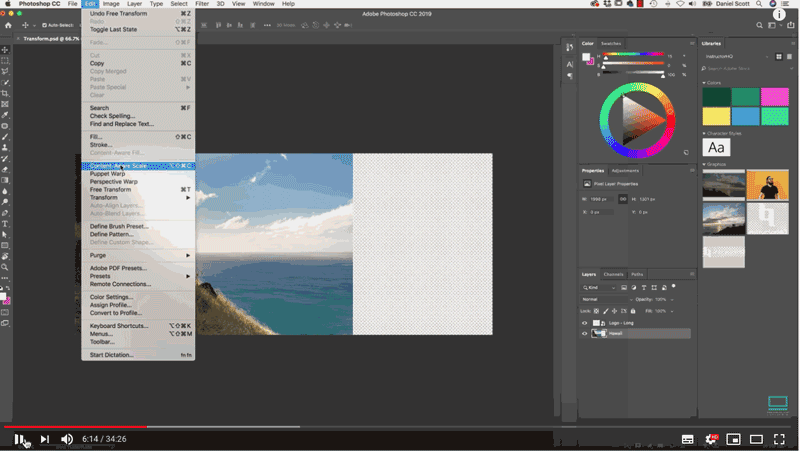Toggle the Auto-Select checkbox
800x451 pixels.
(x=44, y=25)
